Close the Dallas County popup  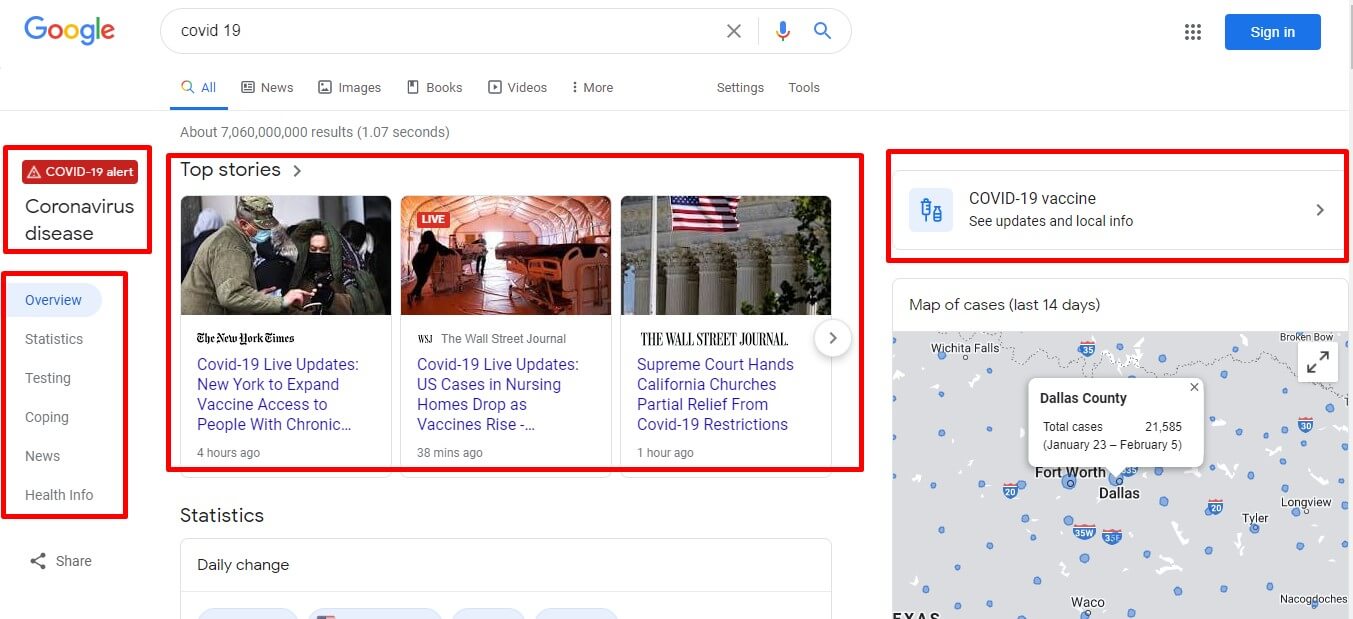pyautogui.click(x=1194, y=387)
